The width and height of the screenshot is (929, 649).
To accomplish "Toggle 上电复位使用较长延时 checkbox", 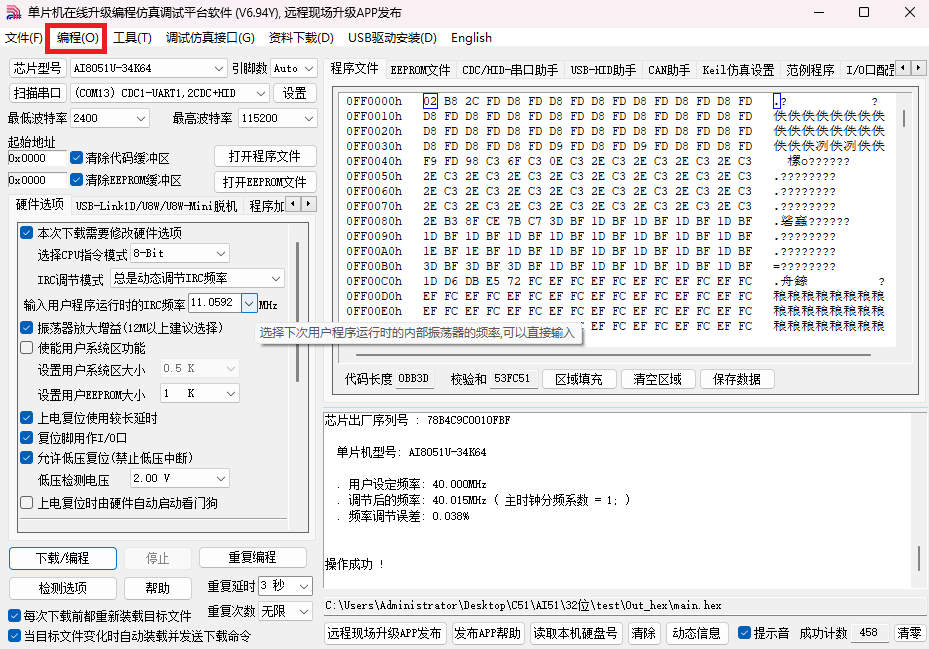I will (x=26, y=418).
